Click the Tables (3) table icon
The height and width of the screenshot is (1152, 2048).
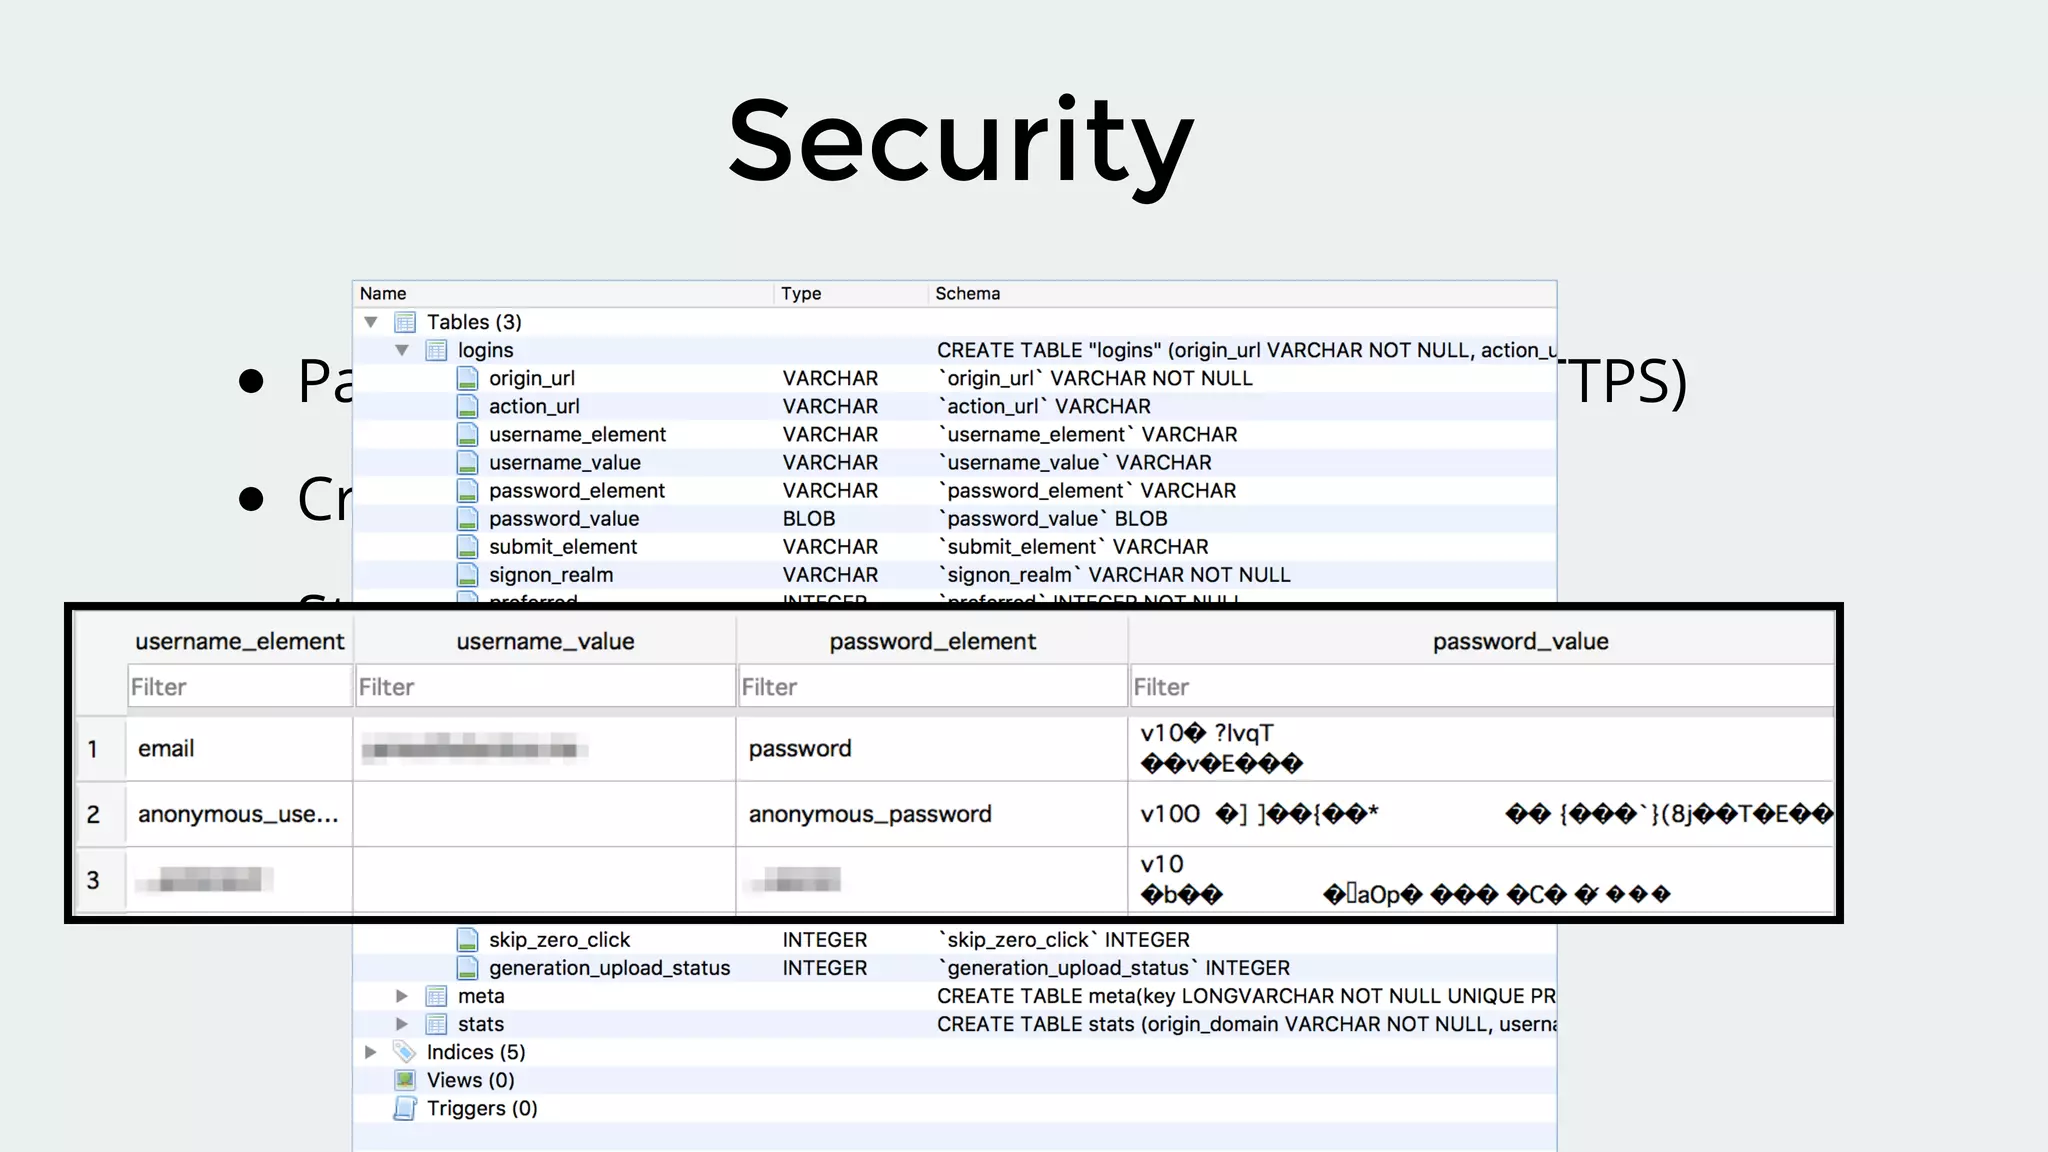[405, 322]
